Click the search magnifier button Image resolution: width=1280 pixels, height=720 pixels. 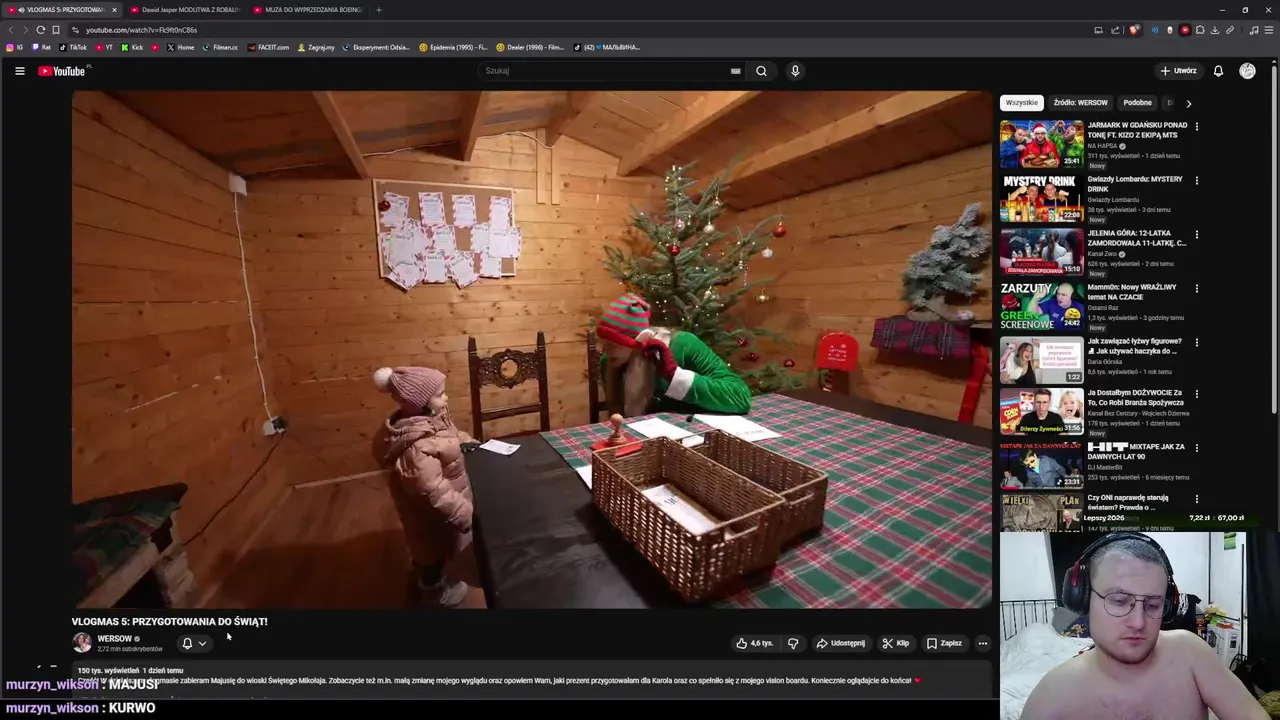(761, 71)
